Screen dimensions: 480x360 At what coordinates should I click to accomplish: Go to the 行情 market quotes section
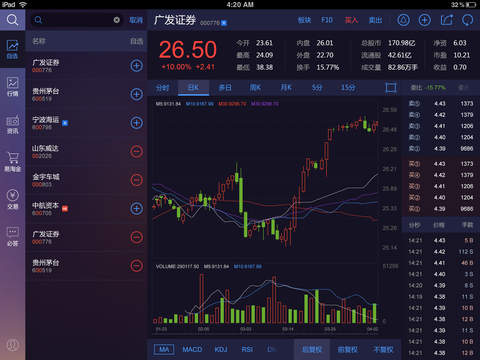pos(12,87)
